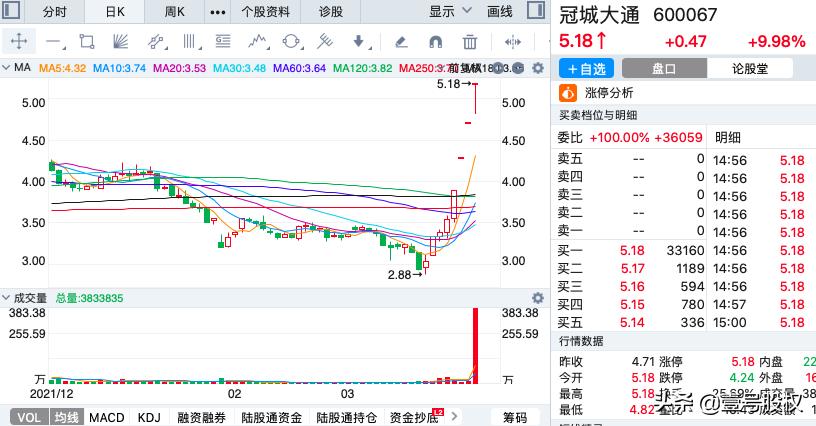Click the 买一 price 5.18
Screen dimensions: 816x426
point(632,251)
